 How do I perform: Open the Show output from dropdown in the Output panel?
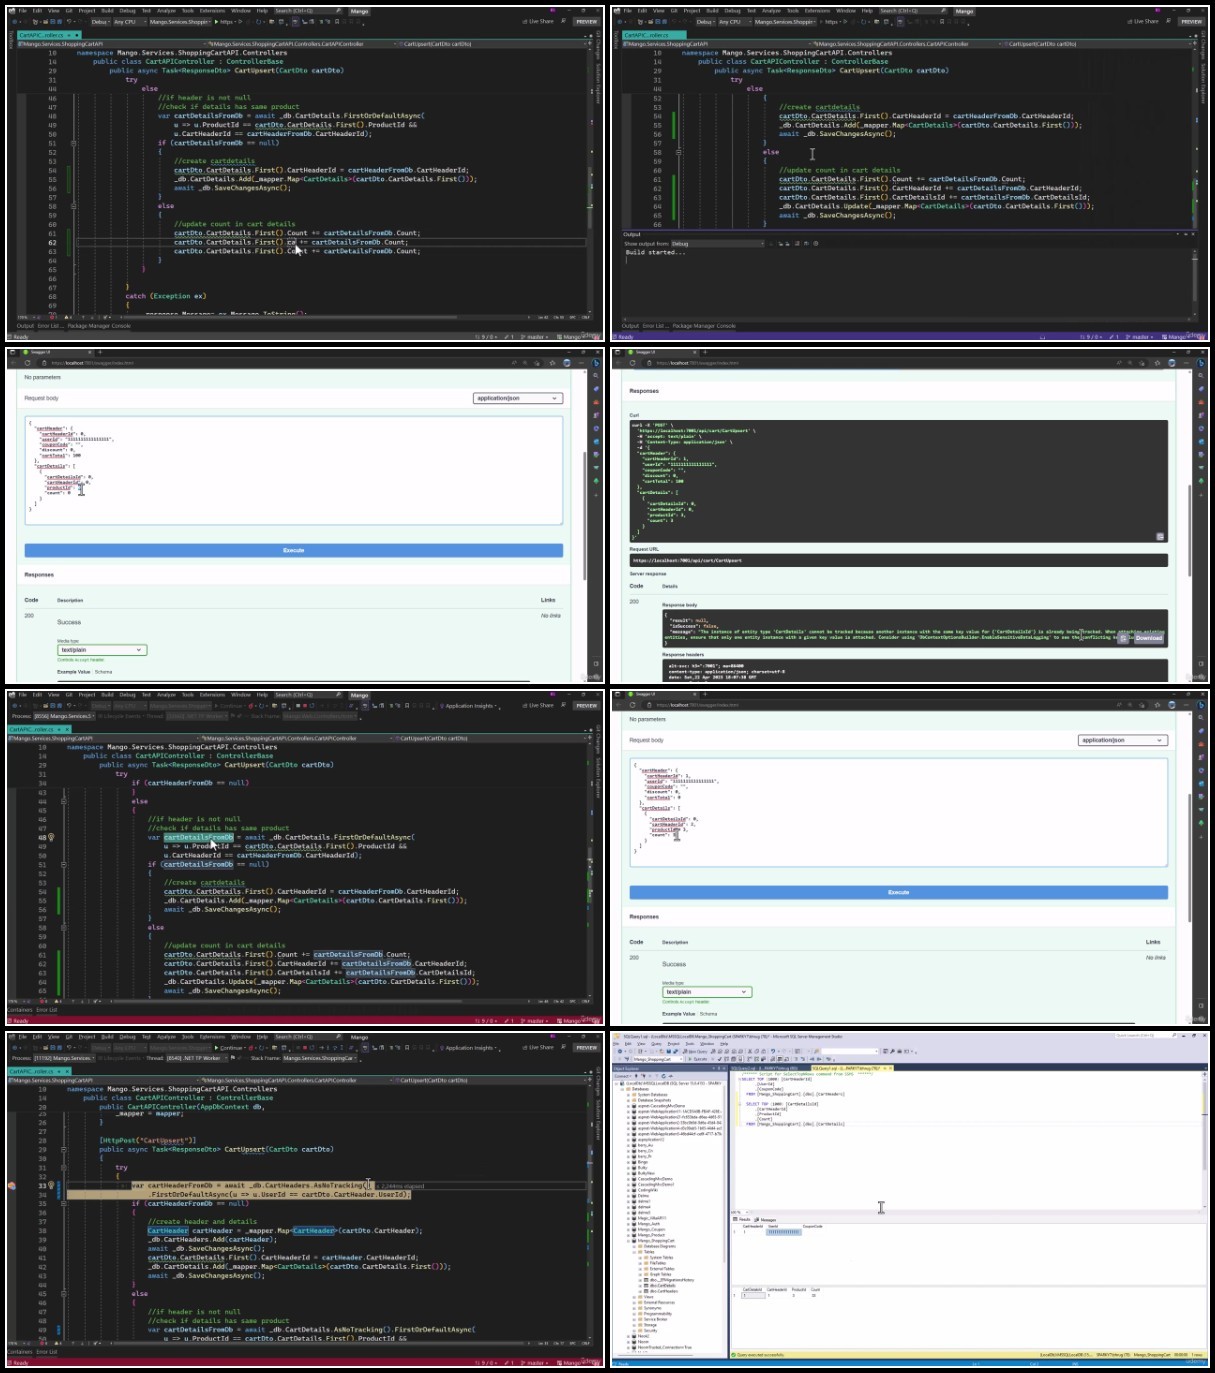[718, 244]
